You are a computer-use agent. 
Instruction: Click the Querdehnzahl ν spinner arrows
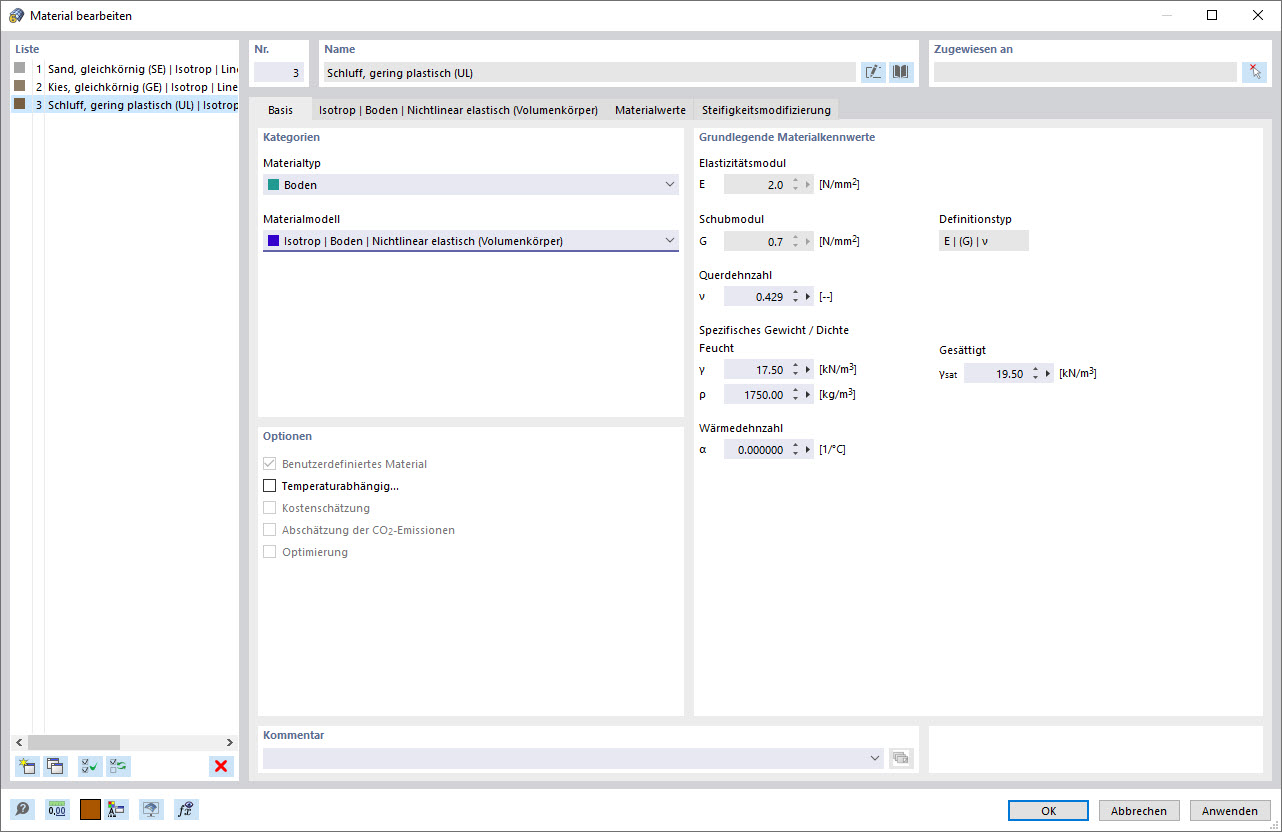pos(795,296)
